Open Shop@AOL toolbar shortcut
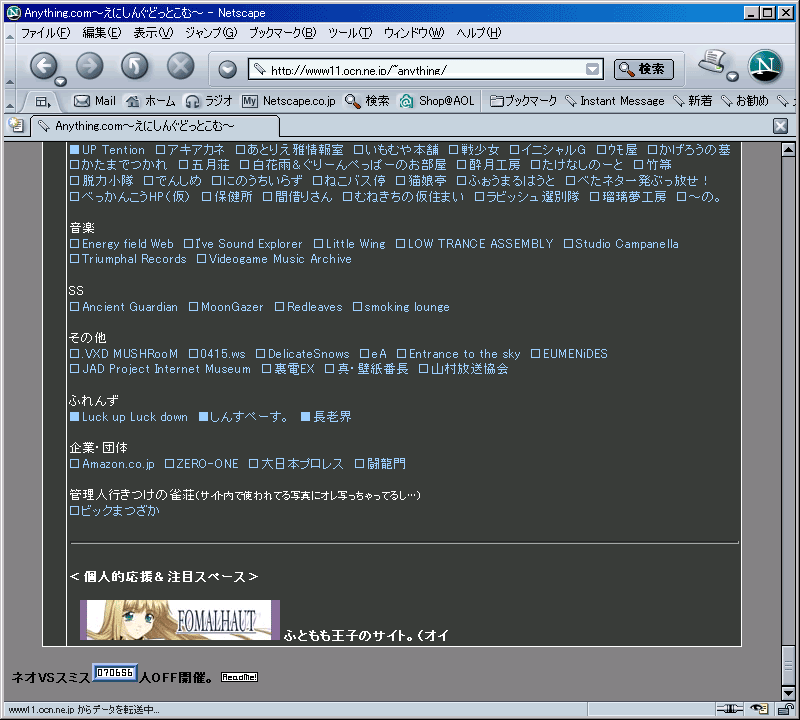The width and height of the screenshot is (800, 720). click(437, 101)
